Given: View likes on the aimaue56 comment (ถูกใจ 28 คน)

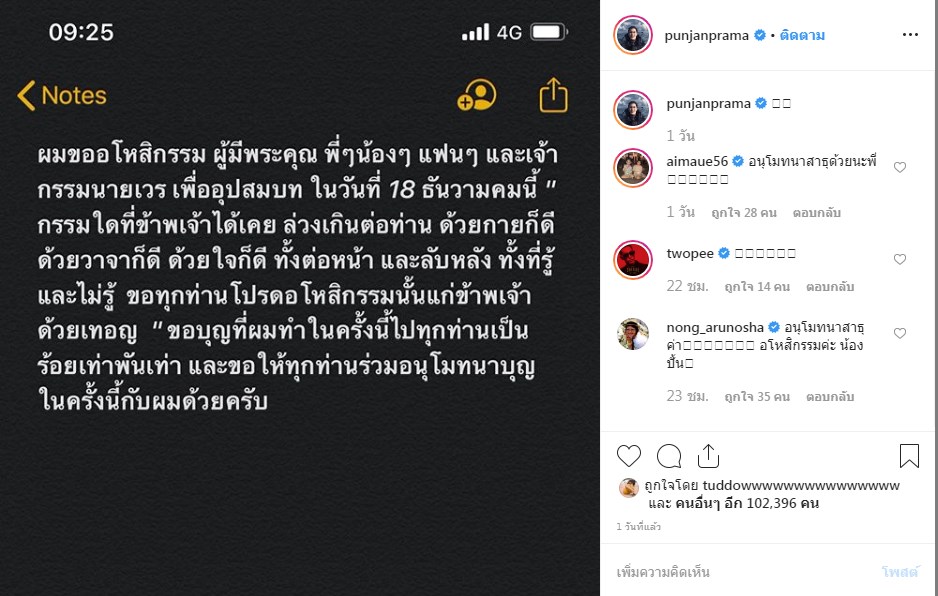Looking at the screenshot, I should point(744,212).
